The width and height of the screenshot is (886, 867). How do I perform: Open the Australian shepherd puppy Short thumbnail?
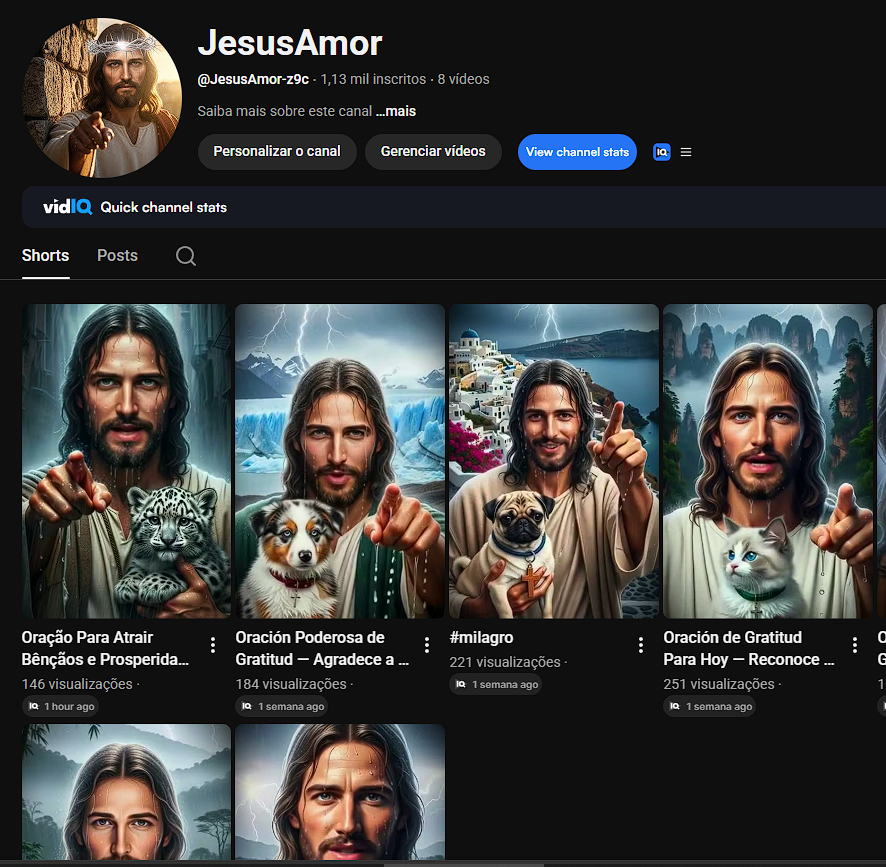[x=340, y=461]
